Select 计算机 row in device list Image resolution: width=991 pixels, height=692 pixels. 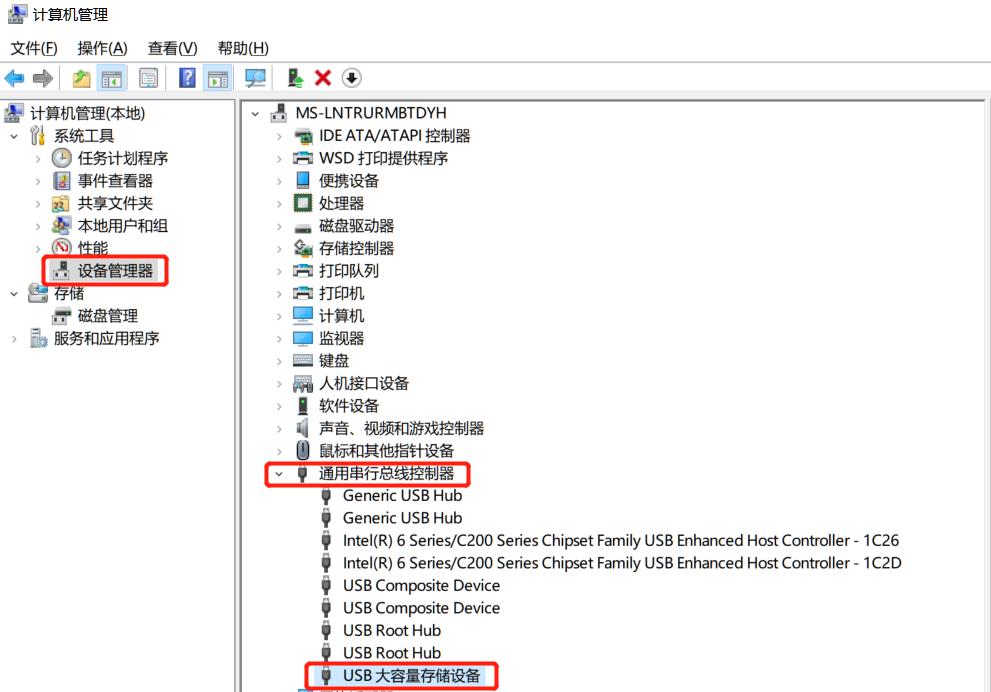click(341, 316)
